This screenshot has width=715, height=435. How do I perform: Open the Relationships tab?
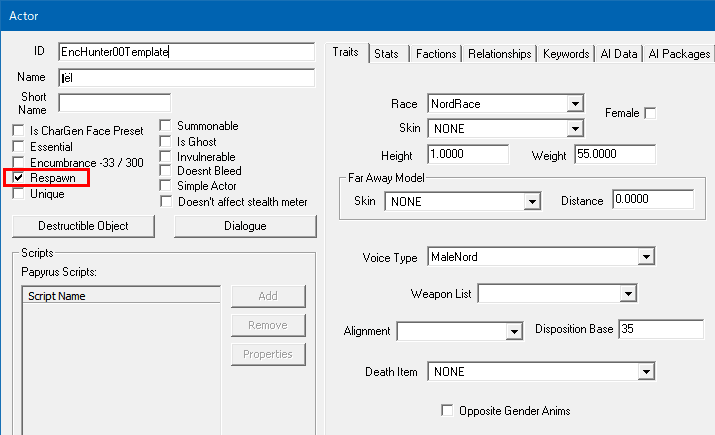pos(500,54)
